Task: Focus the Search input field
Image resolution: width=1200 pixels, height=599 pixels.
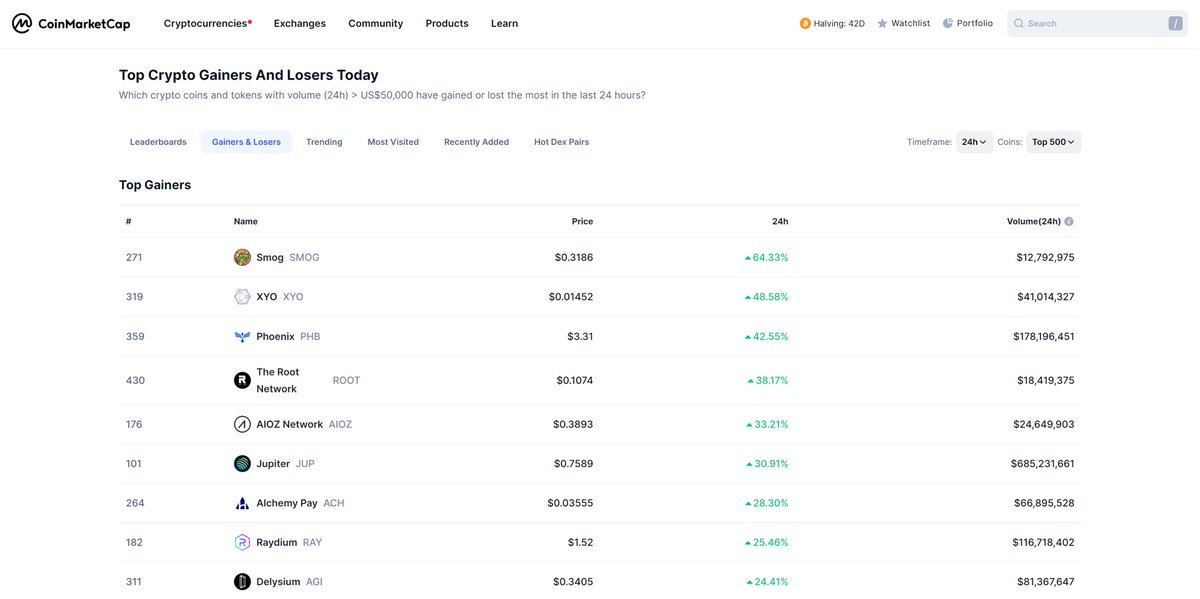Action: tap(1097, 23)
